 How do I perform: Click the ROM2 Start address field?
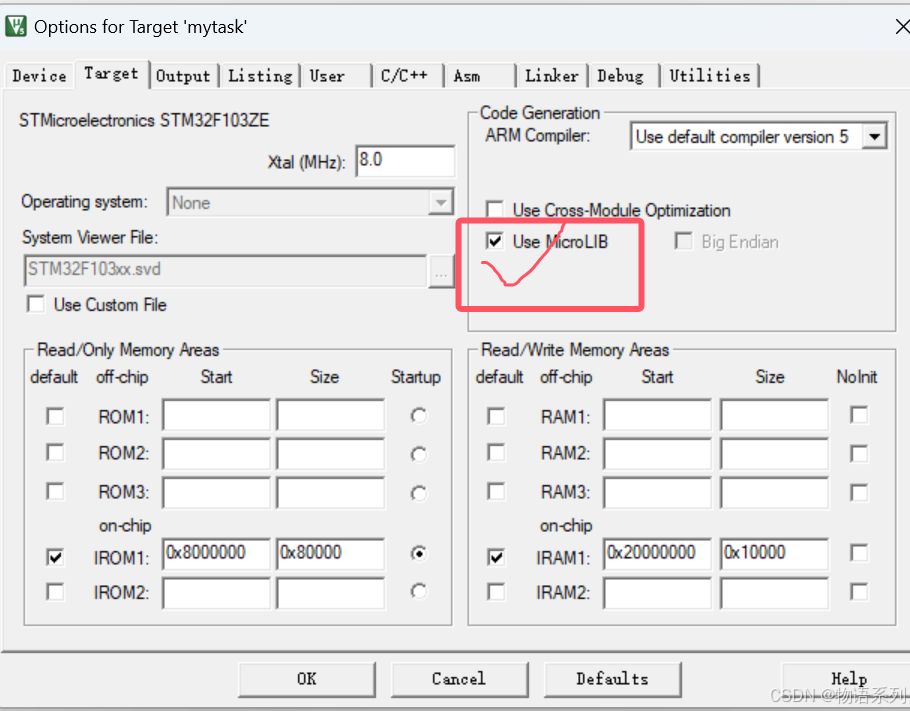(x=216, y=453)
